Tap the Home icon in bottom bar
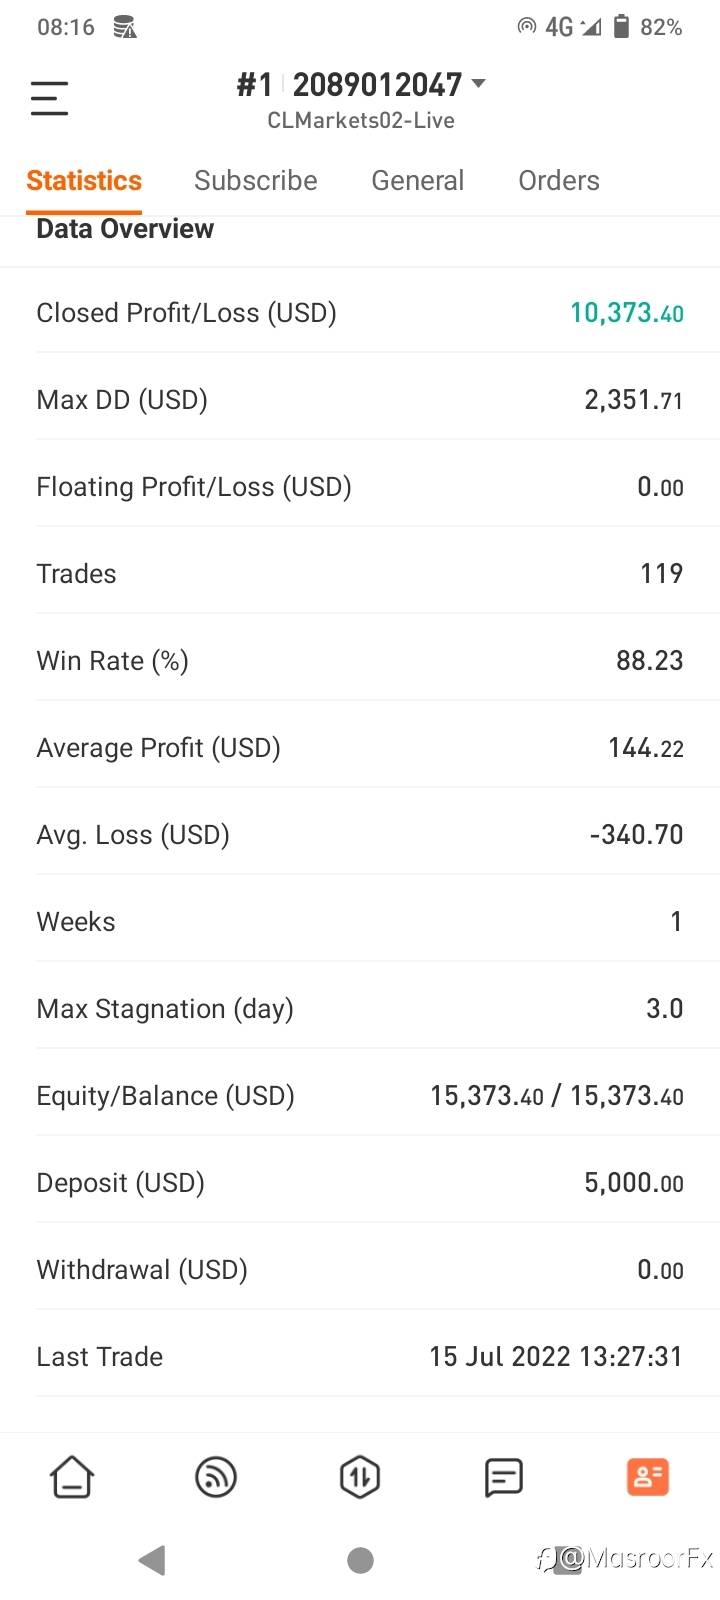 pos(72,1477)
